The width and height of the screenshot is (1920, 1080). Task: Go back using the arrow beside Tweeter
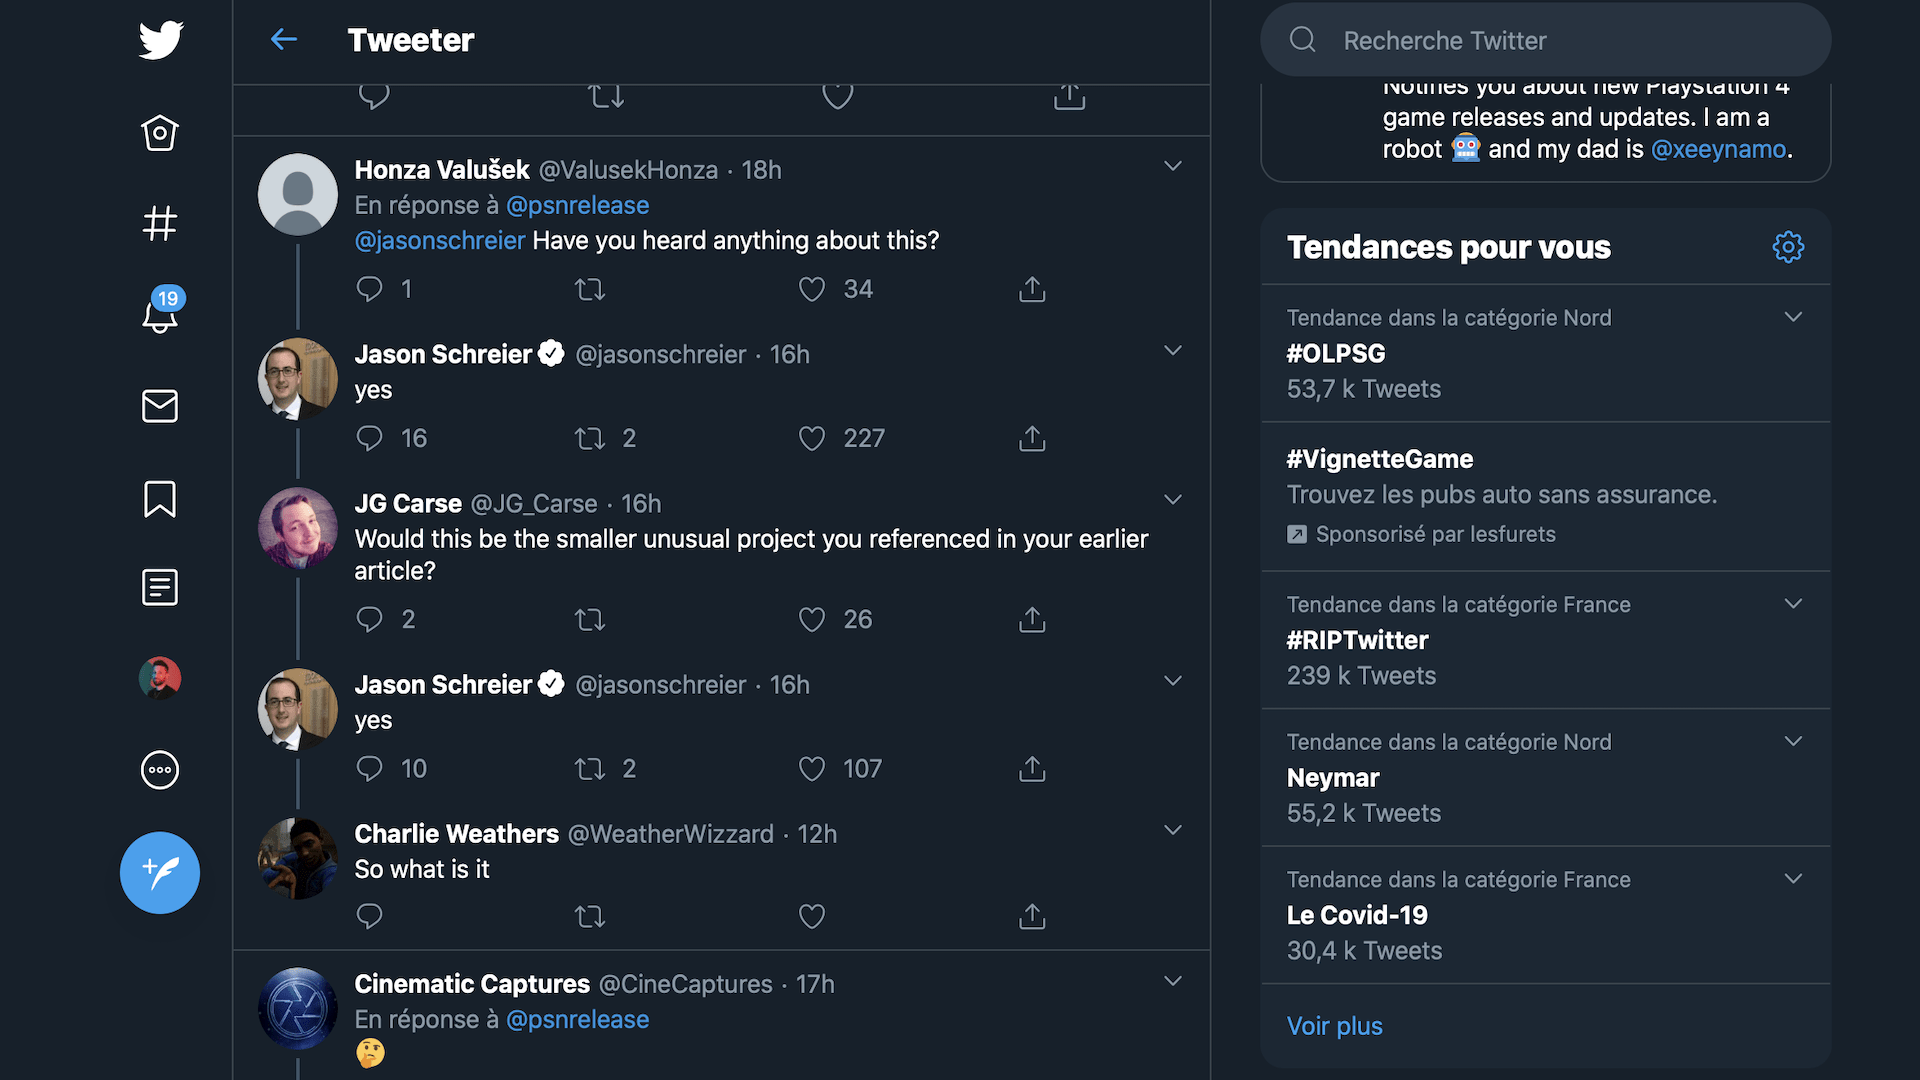284,40
